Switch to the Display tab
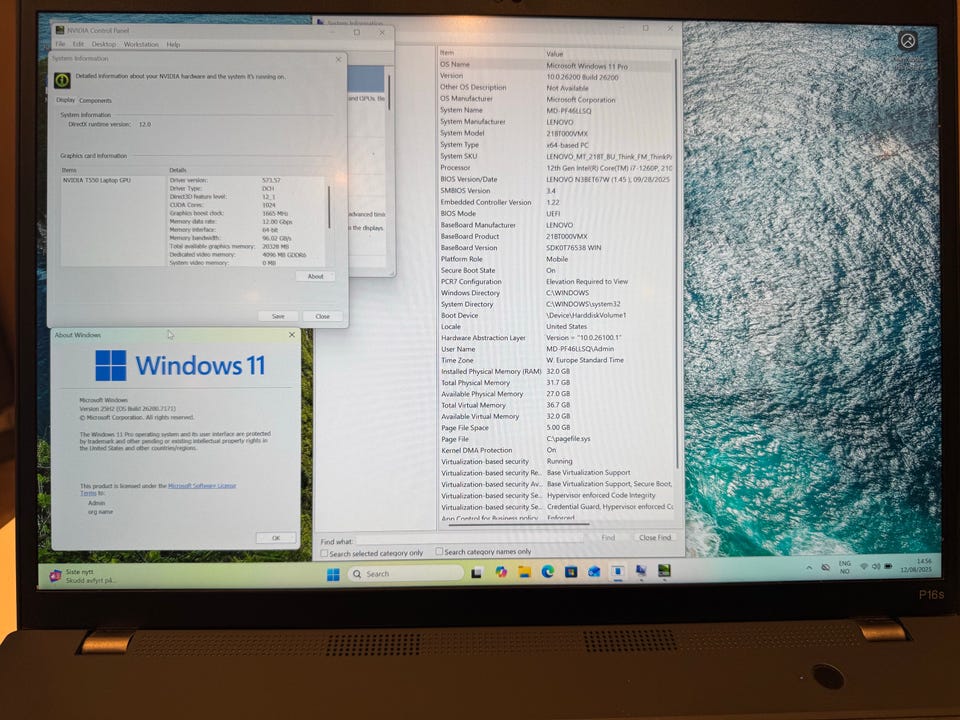The width and height of the screenshot is (960, 720). [x=66, y=100]
